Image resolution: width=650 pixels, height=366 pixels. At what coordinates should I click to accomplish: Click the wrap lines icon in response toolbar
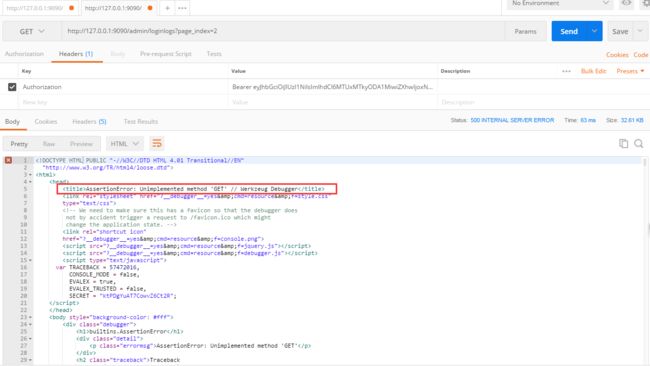[157, 143]
